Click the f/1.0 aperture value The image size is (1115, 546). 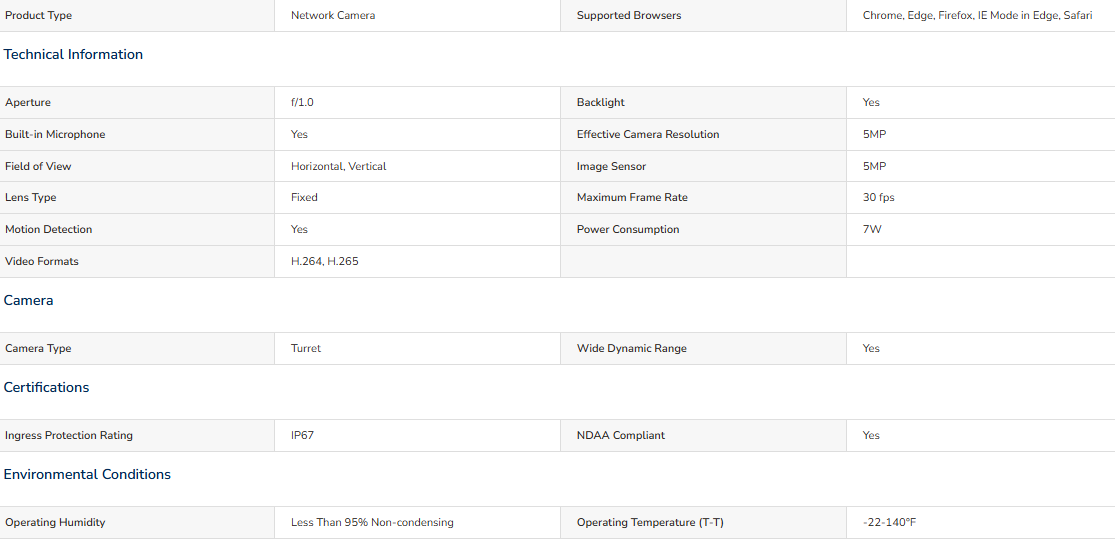(x=302, y=102)
